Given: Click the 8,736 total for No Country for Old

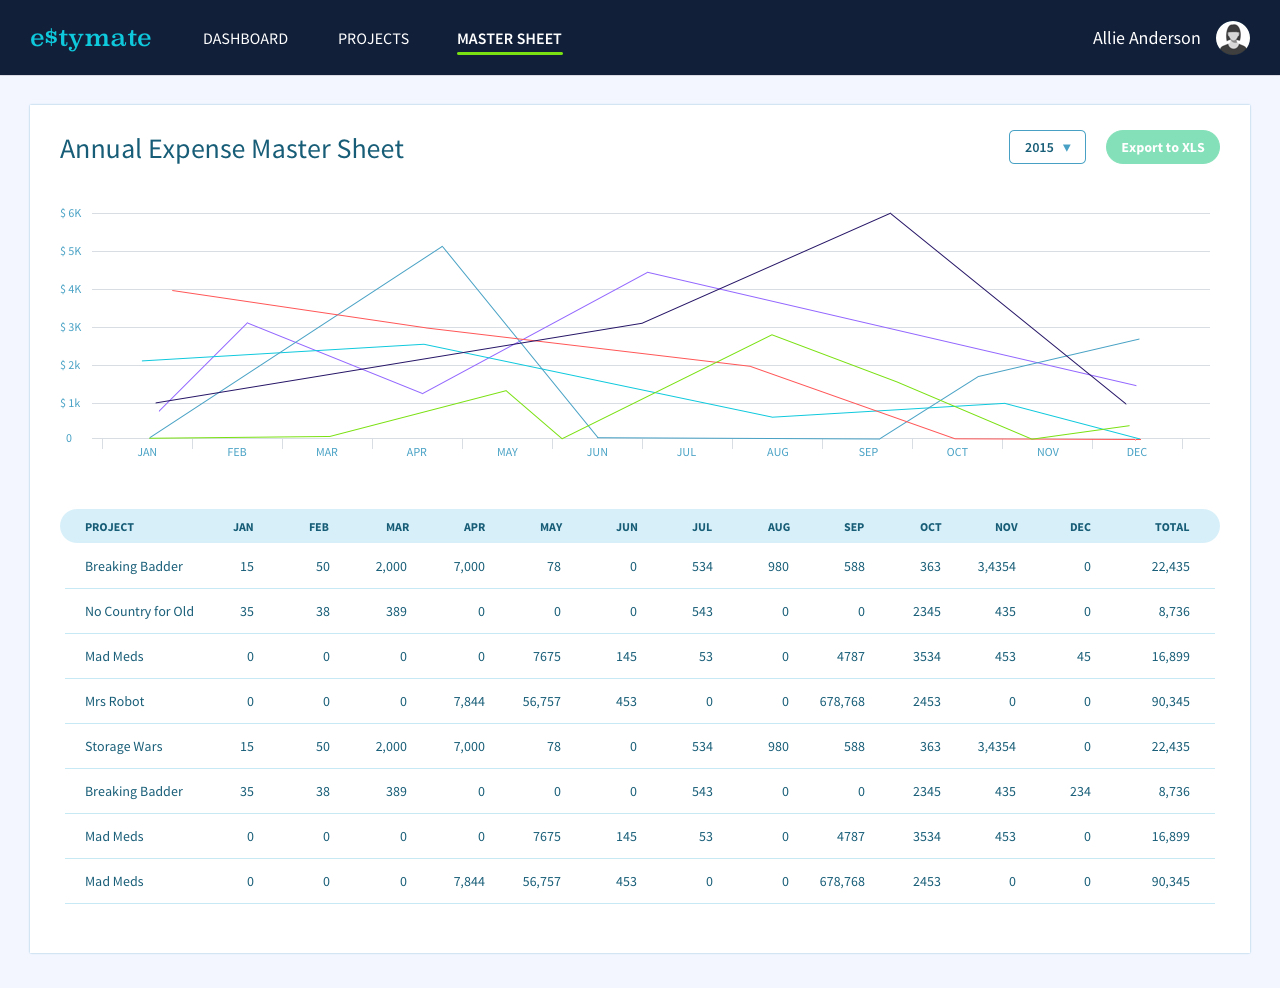Looking at the screenshot, I should [1173, 611].
